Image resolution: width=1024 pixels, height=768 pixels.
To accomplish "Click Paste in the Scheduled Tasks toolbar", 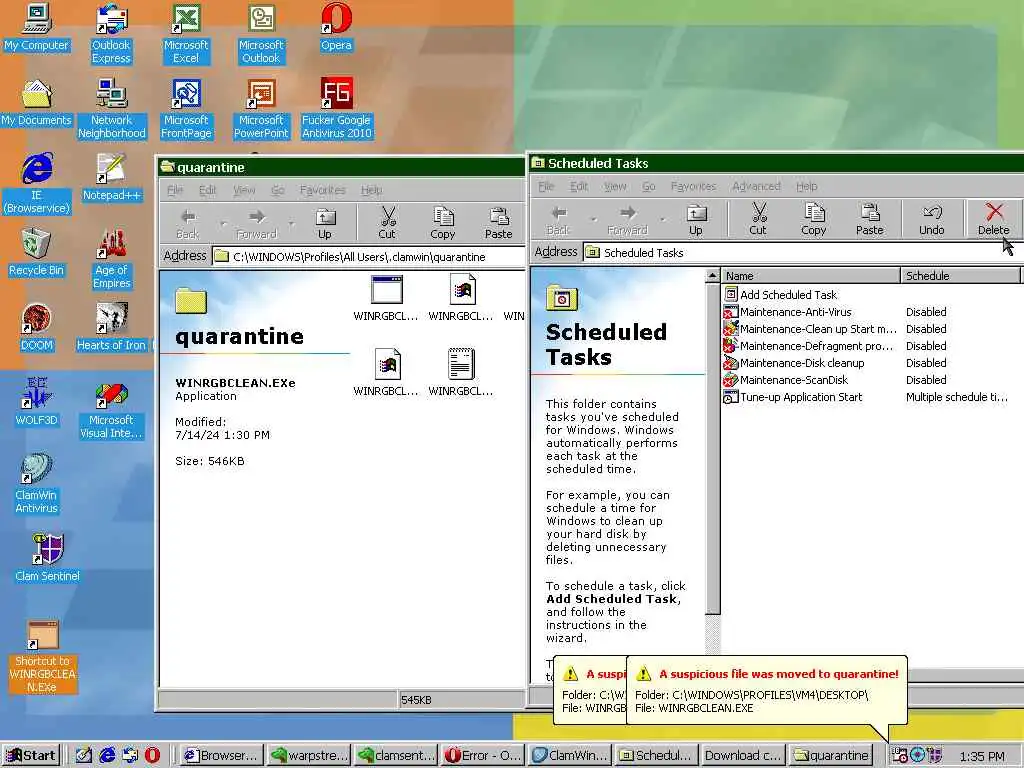I will pyautogui.click(x=869, y=219).
